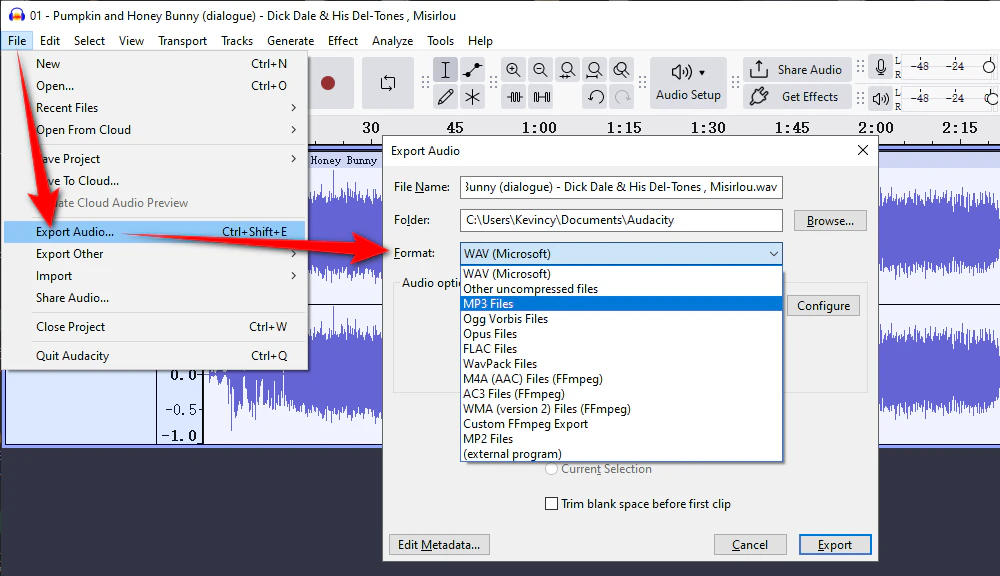The image size is (1000, 576).
Task: Select the Envelope tool
Action: [x=472, y=70]
